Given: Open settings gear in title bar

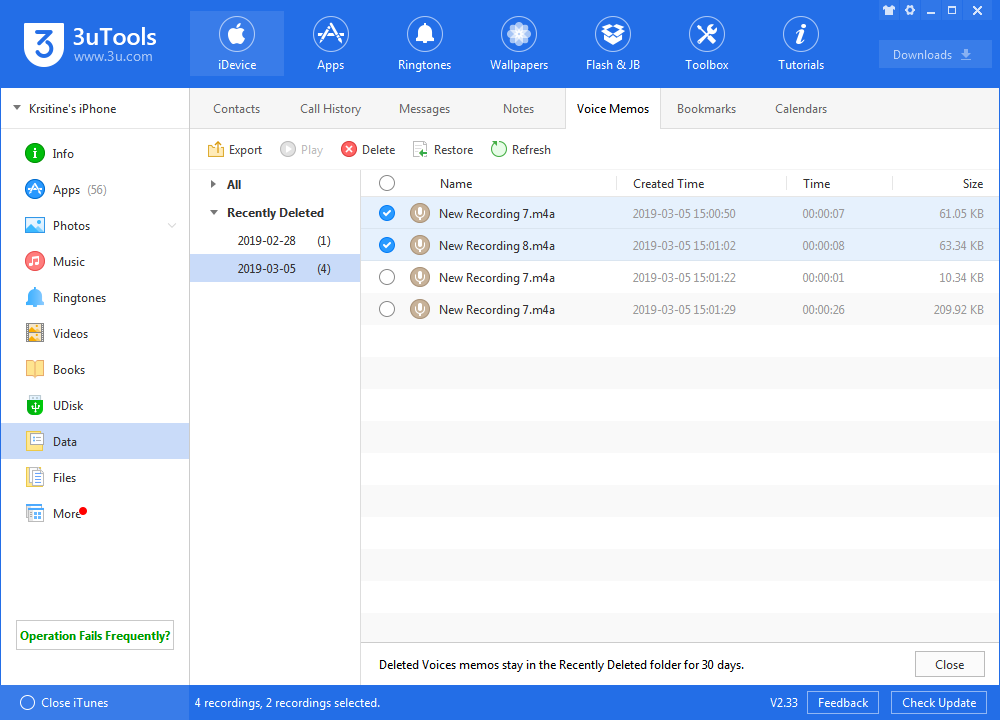Looking at the screenshot, I should 910,10.
